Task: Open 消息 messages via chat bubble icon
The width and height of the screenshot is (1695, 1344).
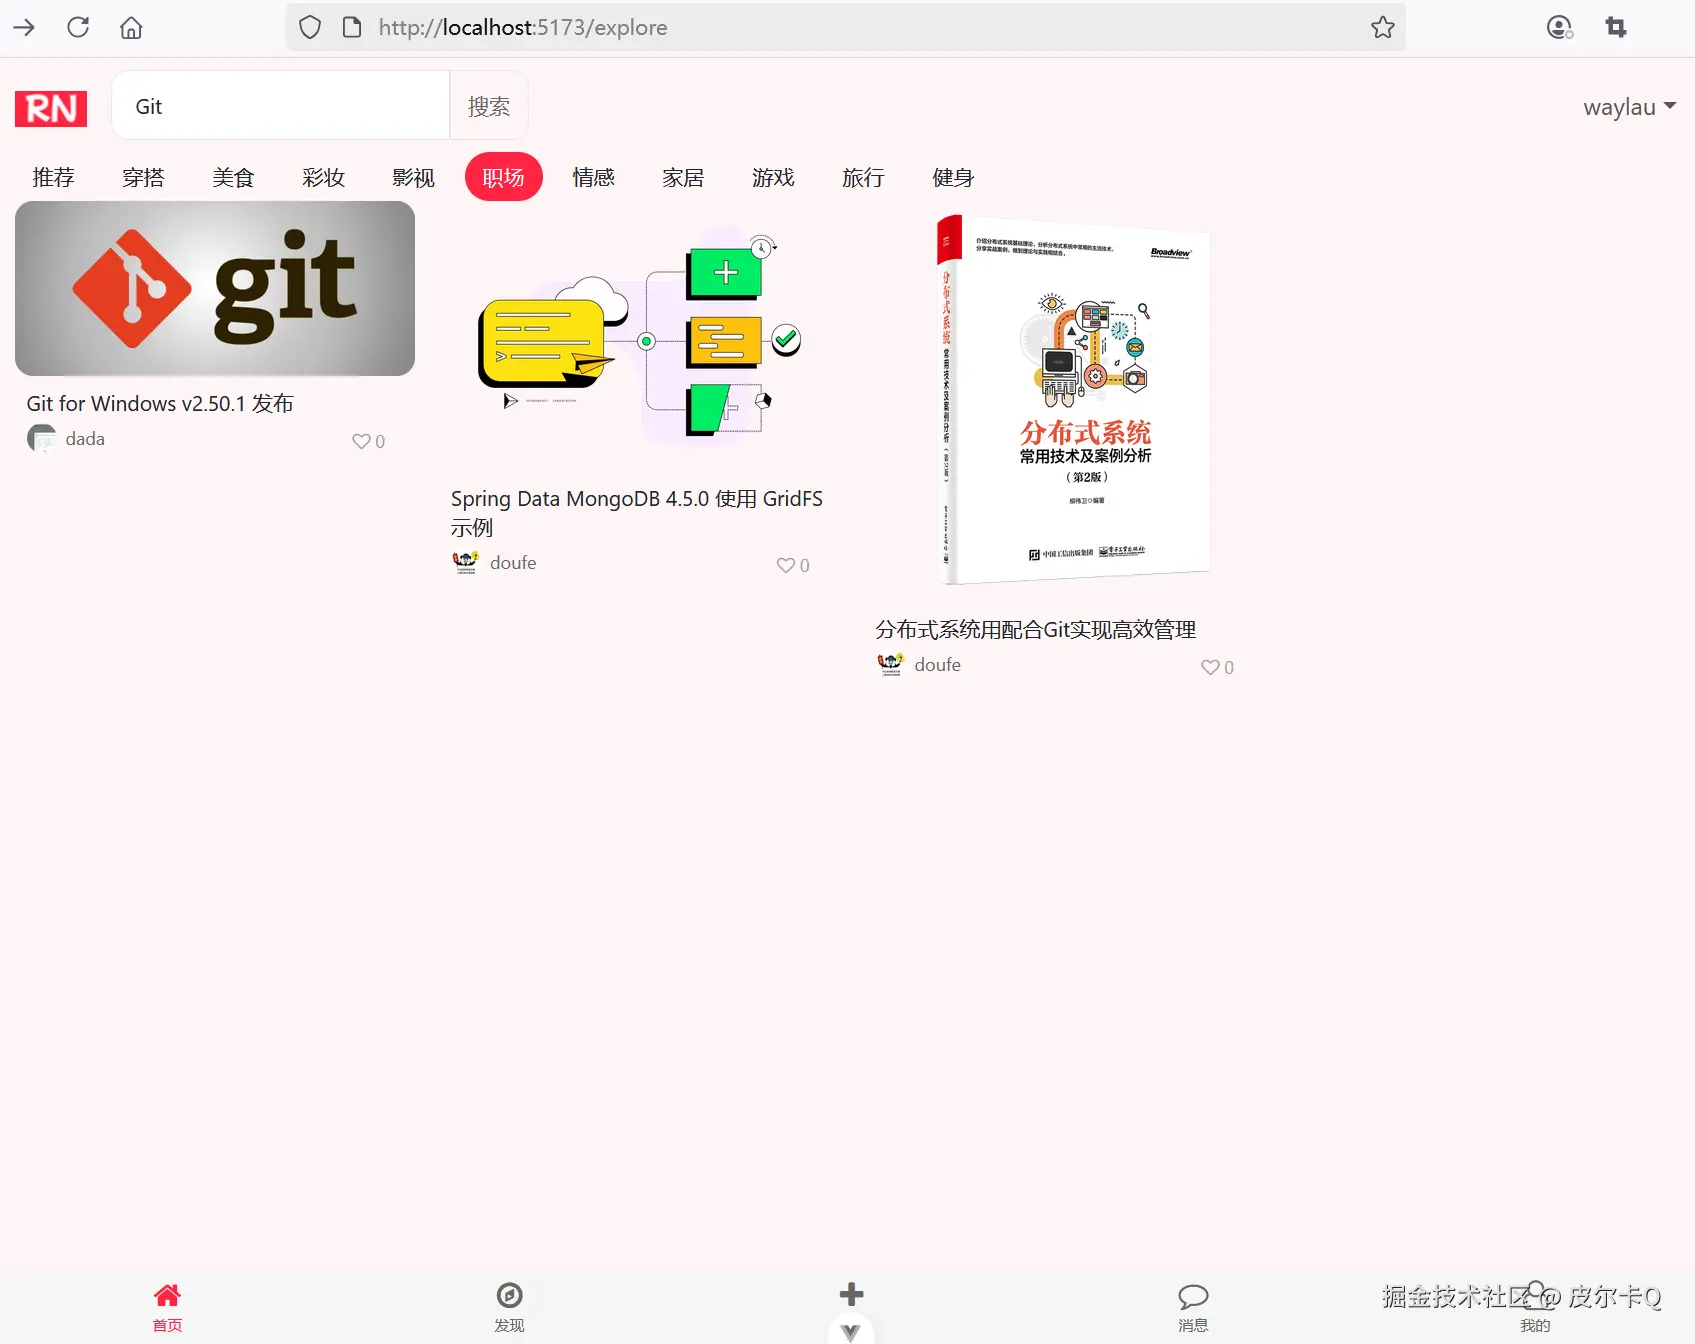Action: [x=1192, y=1296]
